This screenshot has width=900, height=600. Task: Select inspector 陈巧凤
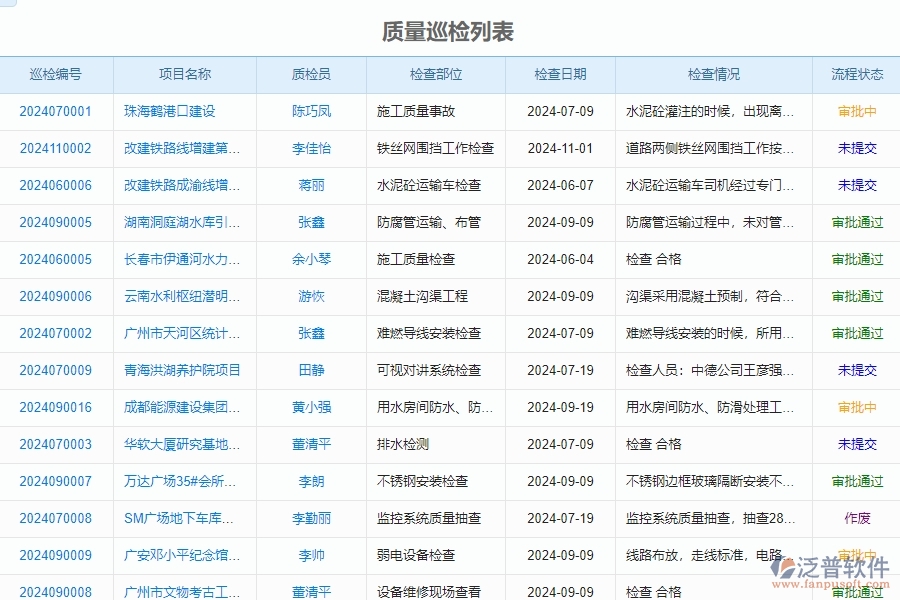coord(310,112)
